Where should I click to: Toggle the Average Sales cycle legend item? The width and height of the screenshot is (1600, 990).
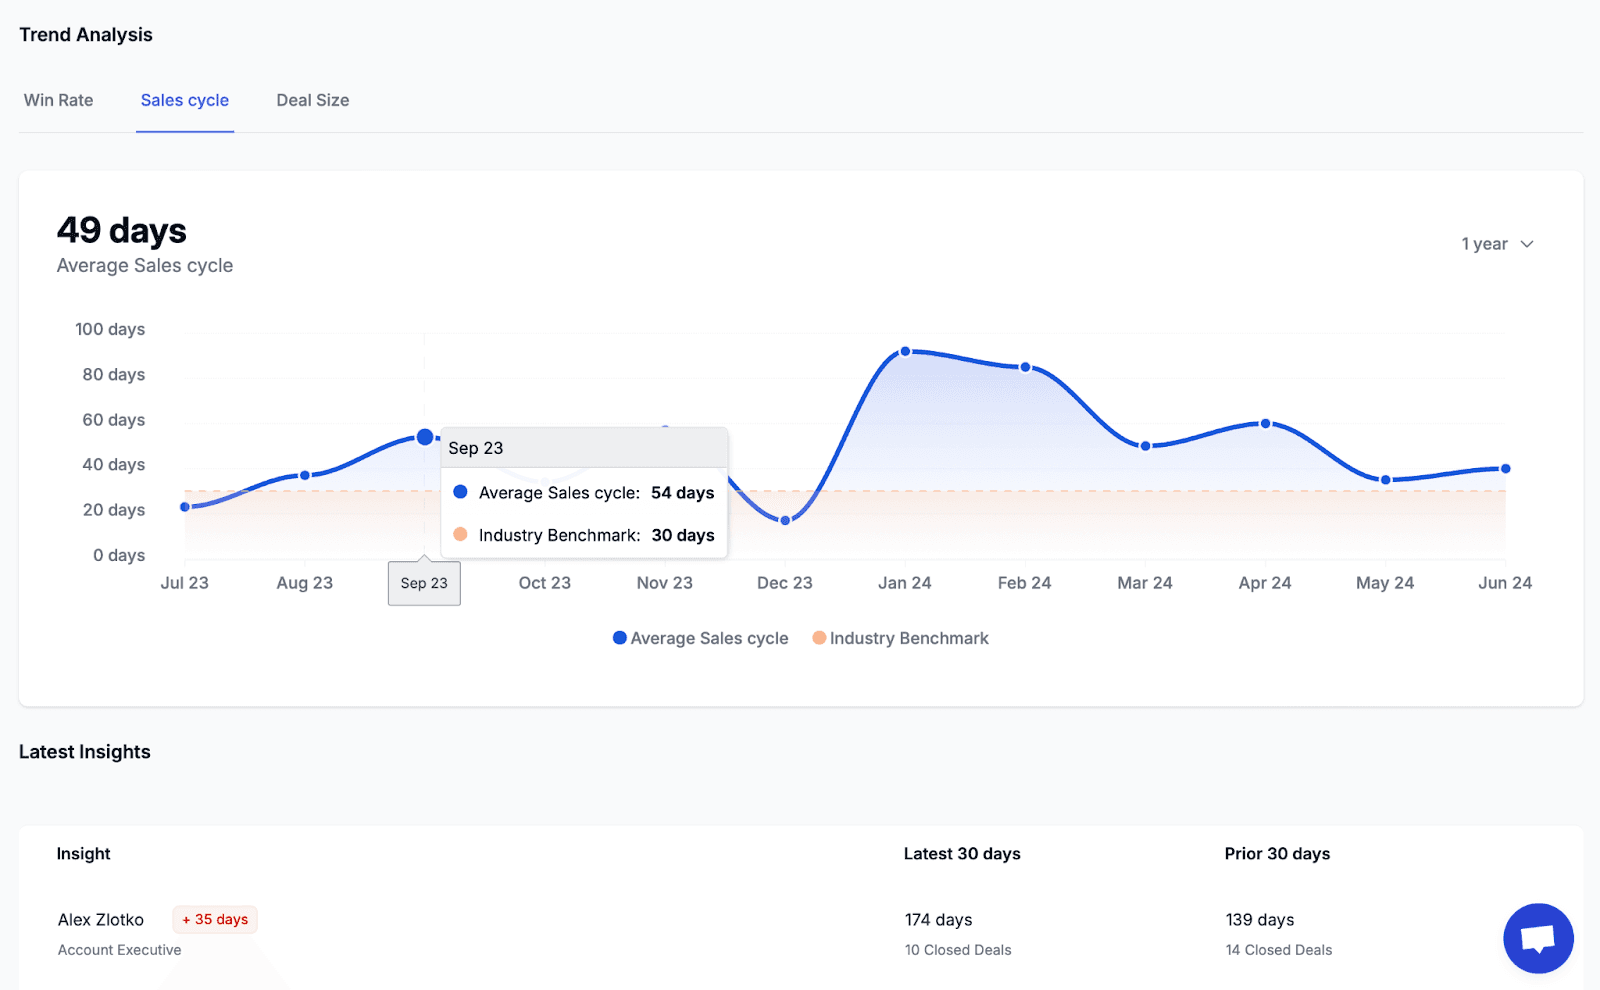[700, 638]
